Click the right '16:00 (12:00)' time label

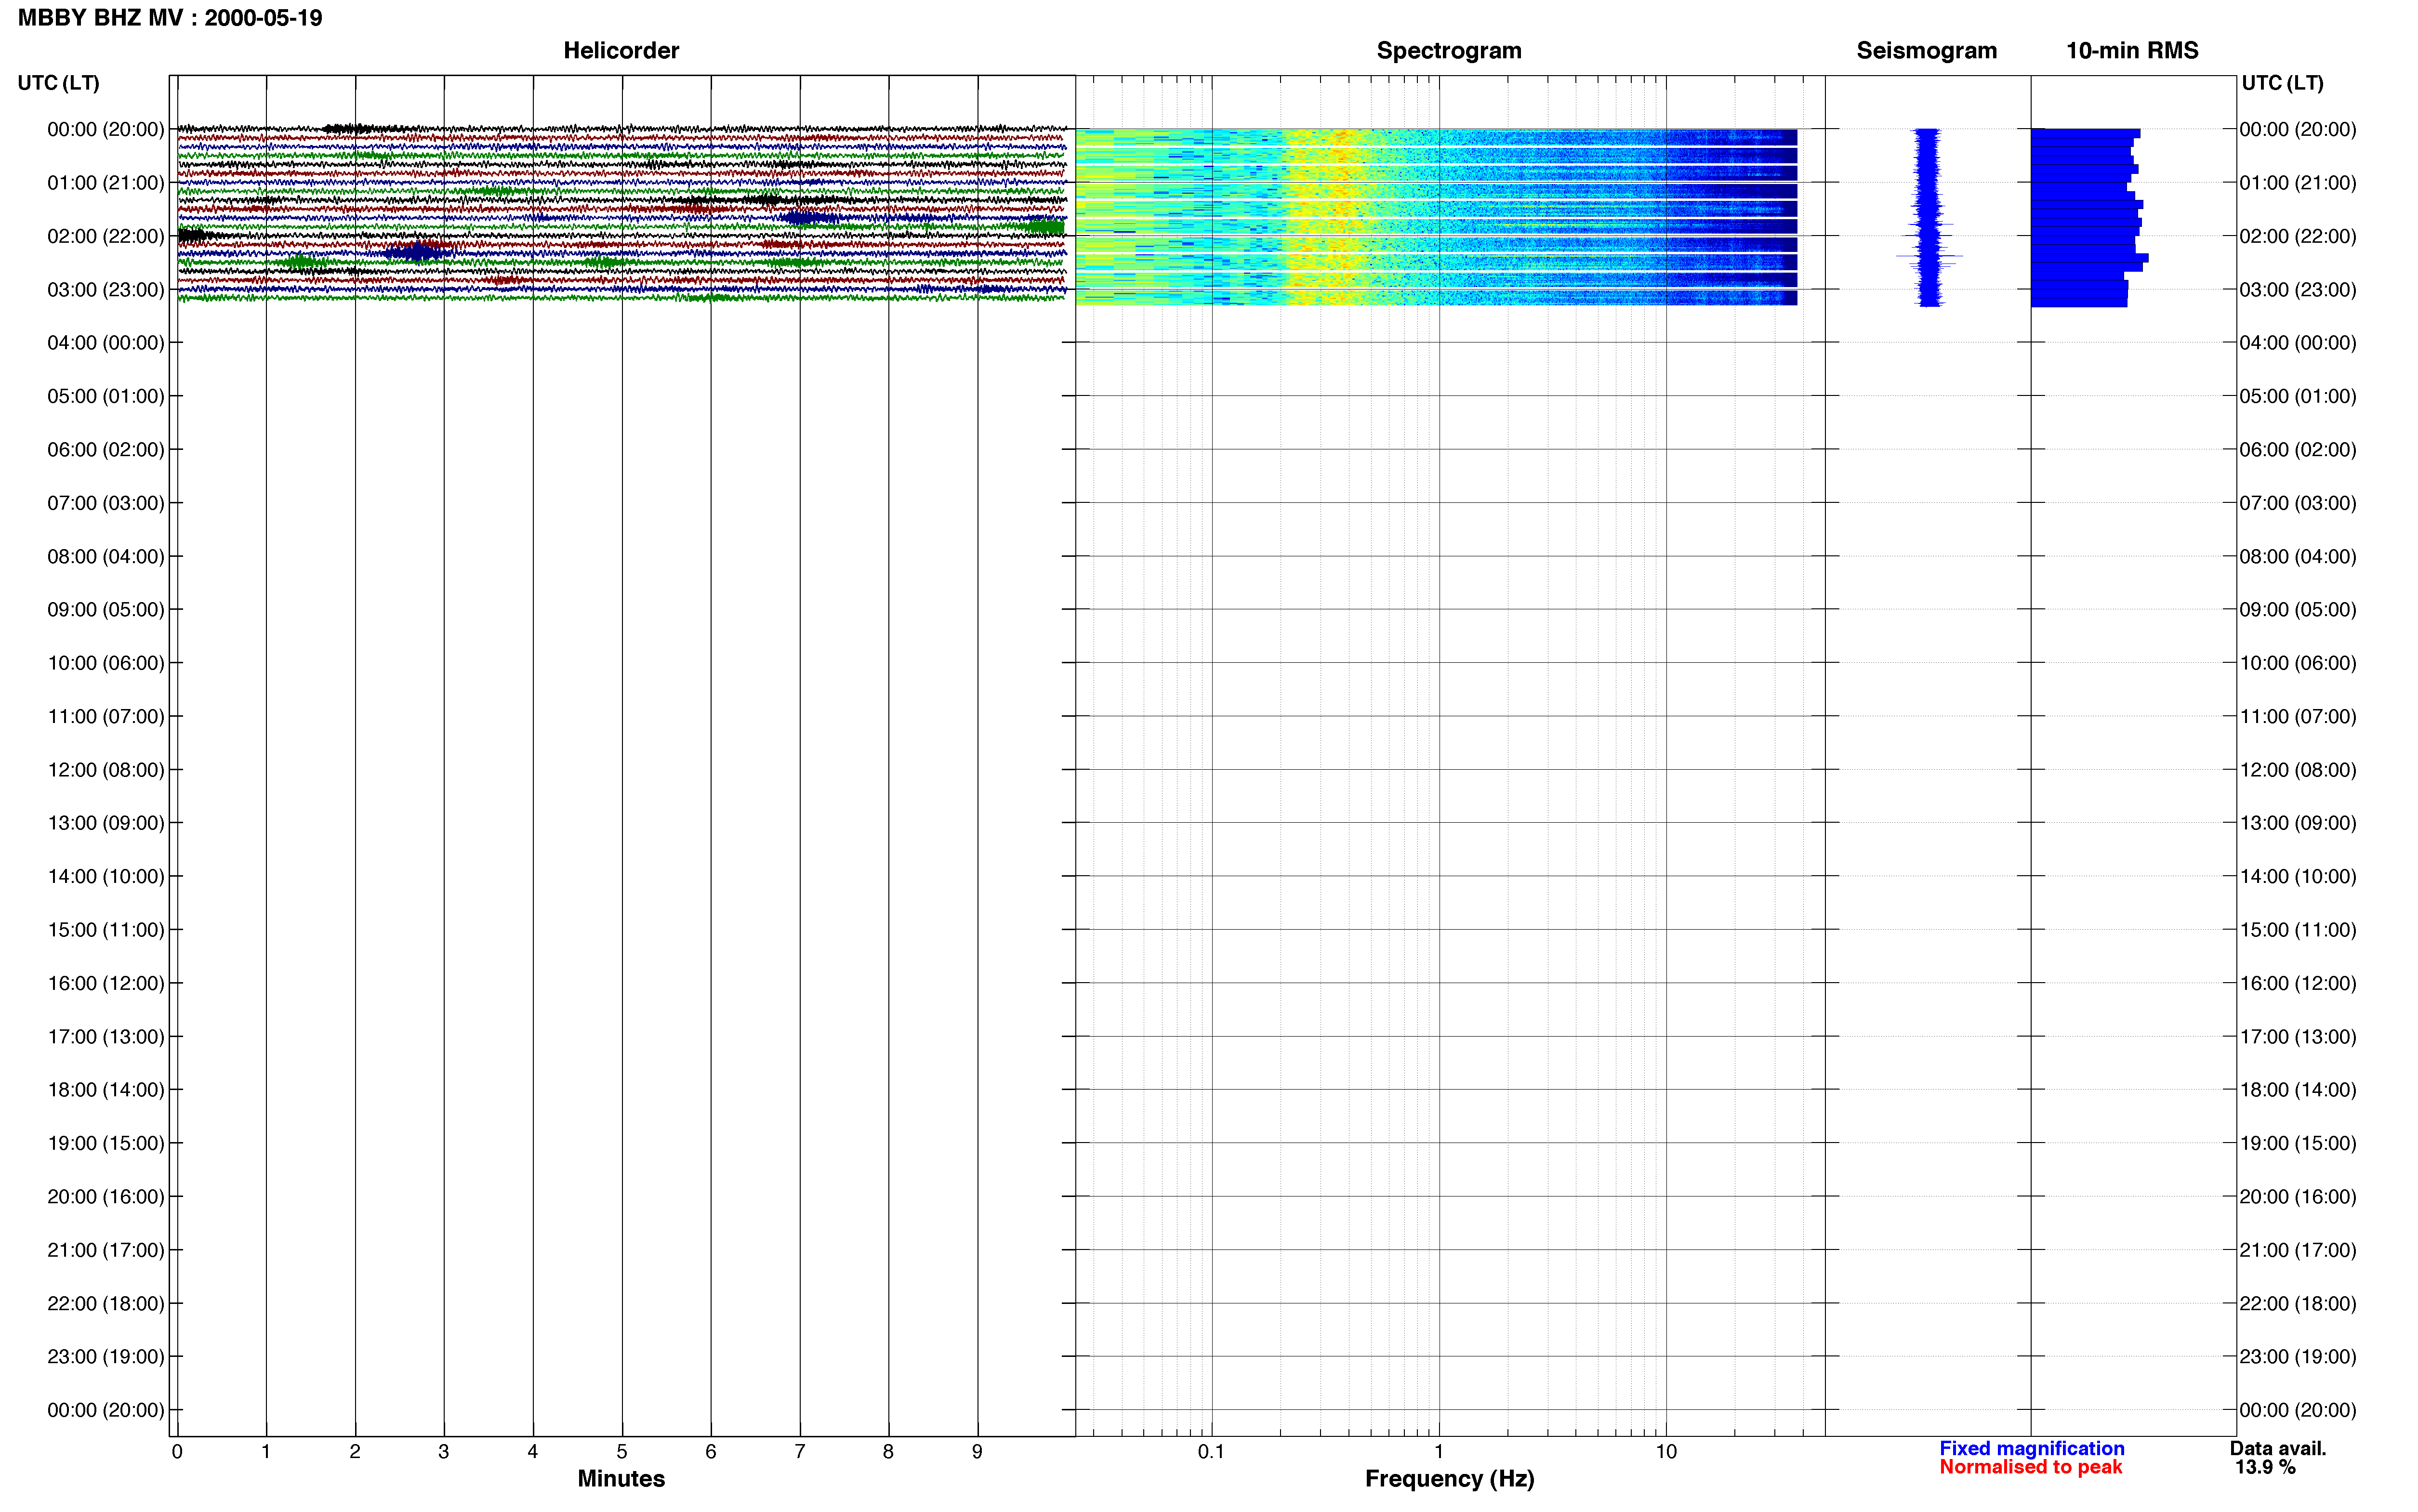[x=2298, y=984]
